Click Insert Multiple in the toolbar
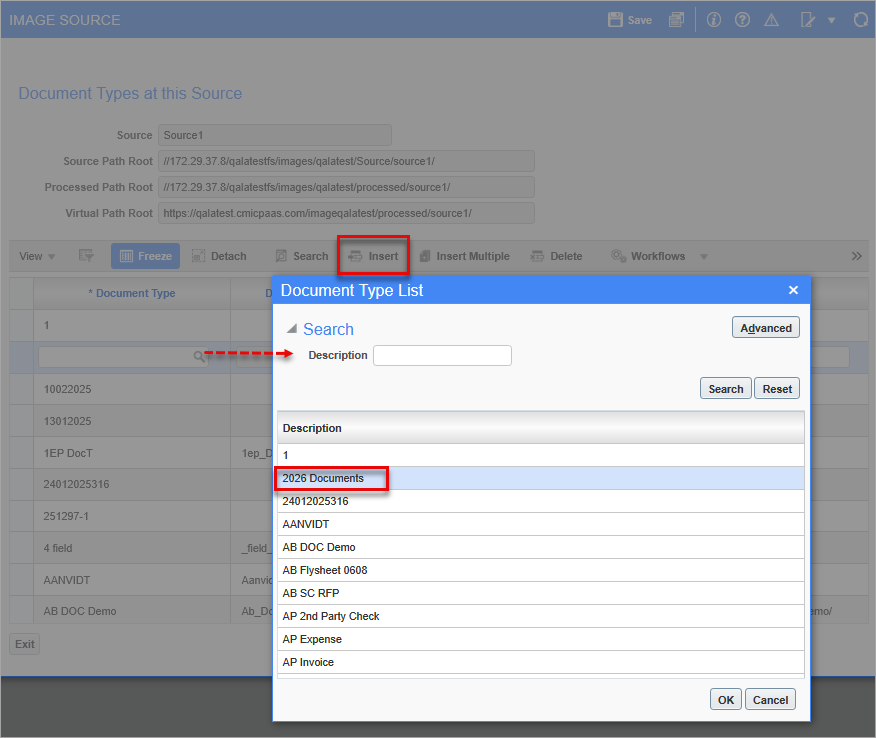876x738 pixels. [464, 256]
